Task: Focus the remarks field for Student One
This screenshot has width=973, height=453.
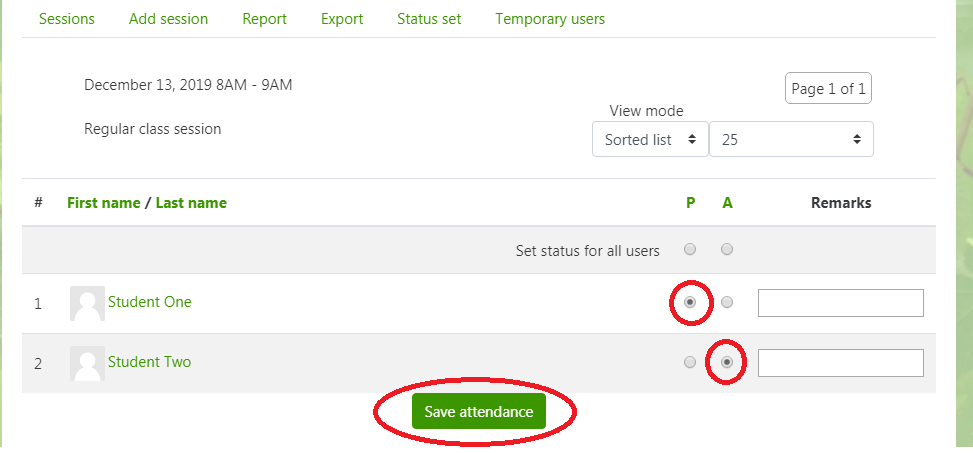Action: [x=841, y=303]
